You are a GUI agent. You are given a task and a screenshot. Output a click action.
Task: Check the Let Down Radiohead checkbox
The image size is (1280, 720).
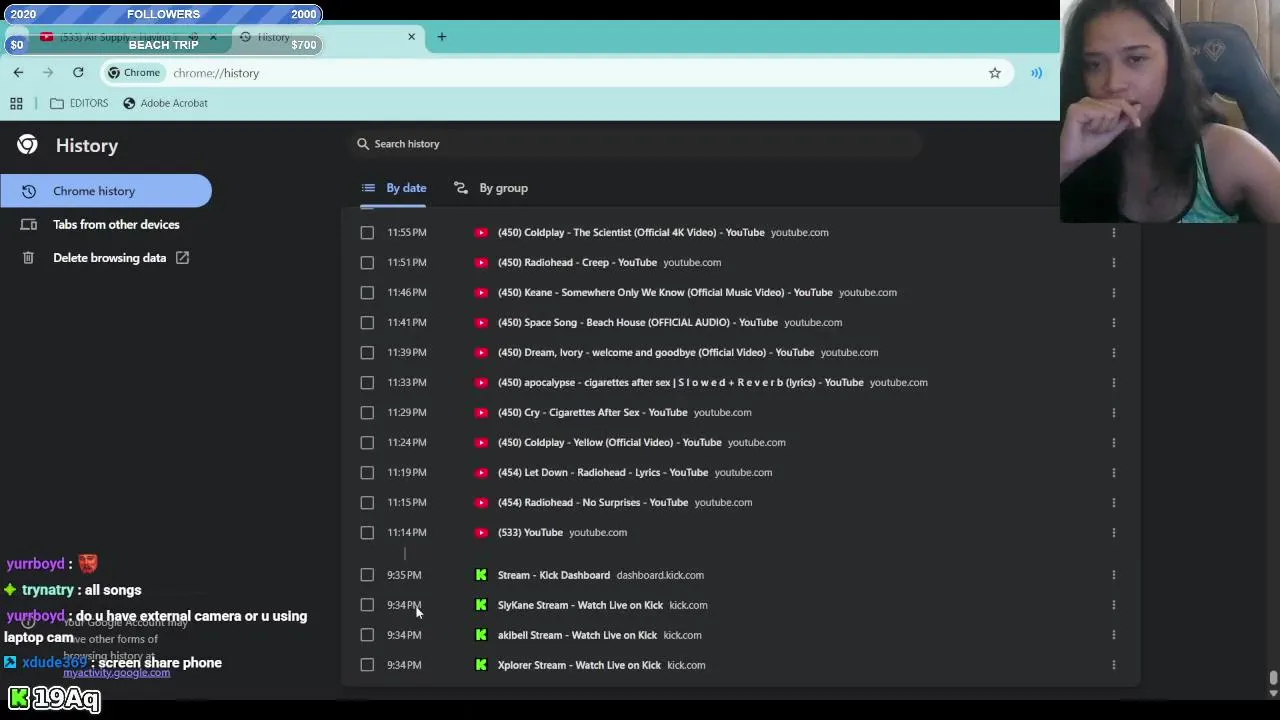tap(367, 472)
